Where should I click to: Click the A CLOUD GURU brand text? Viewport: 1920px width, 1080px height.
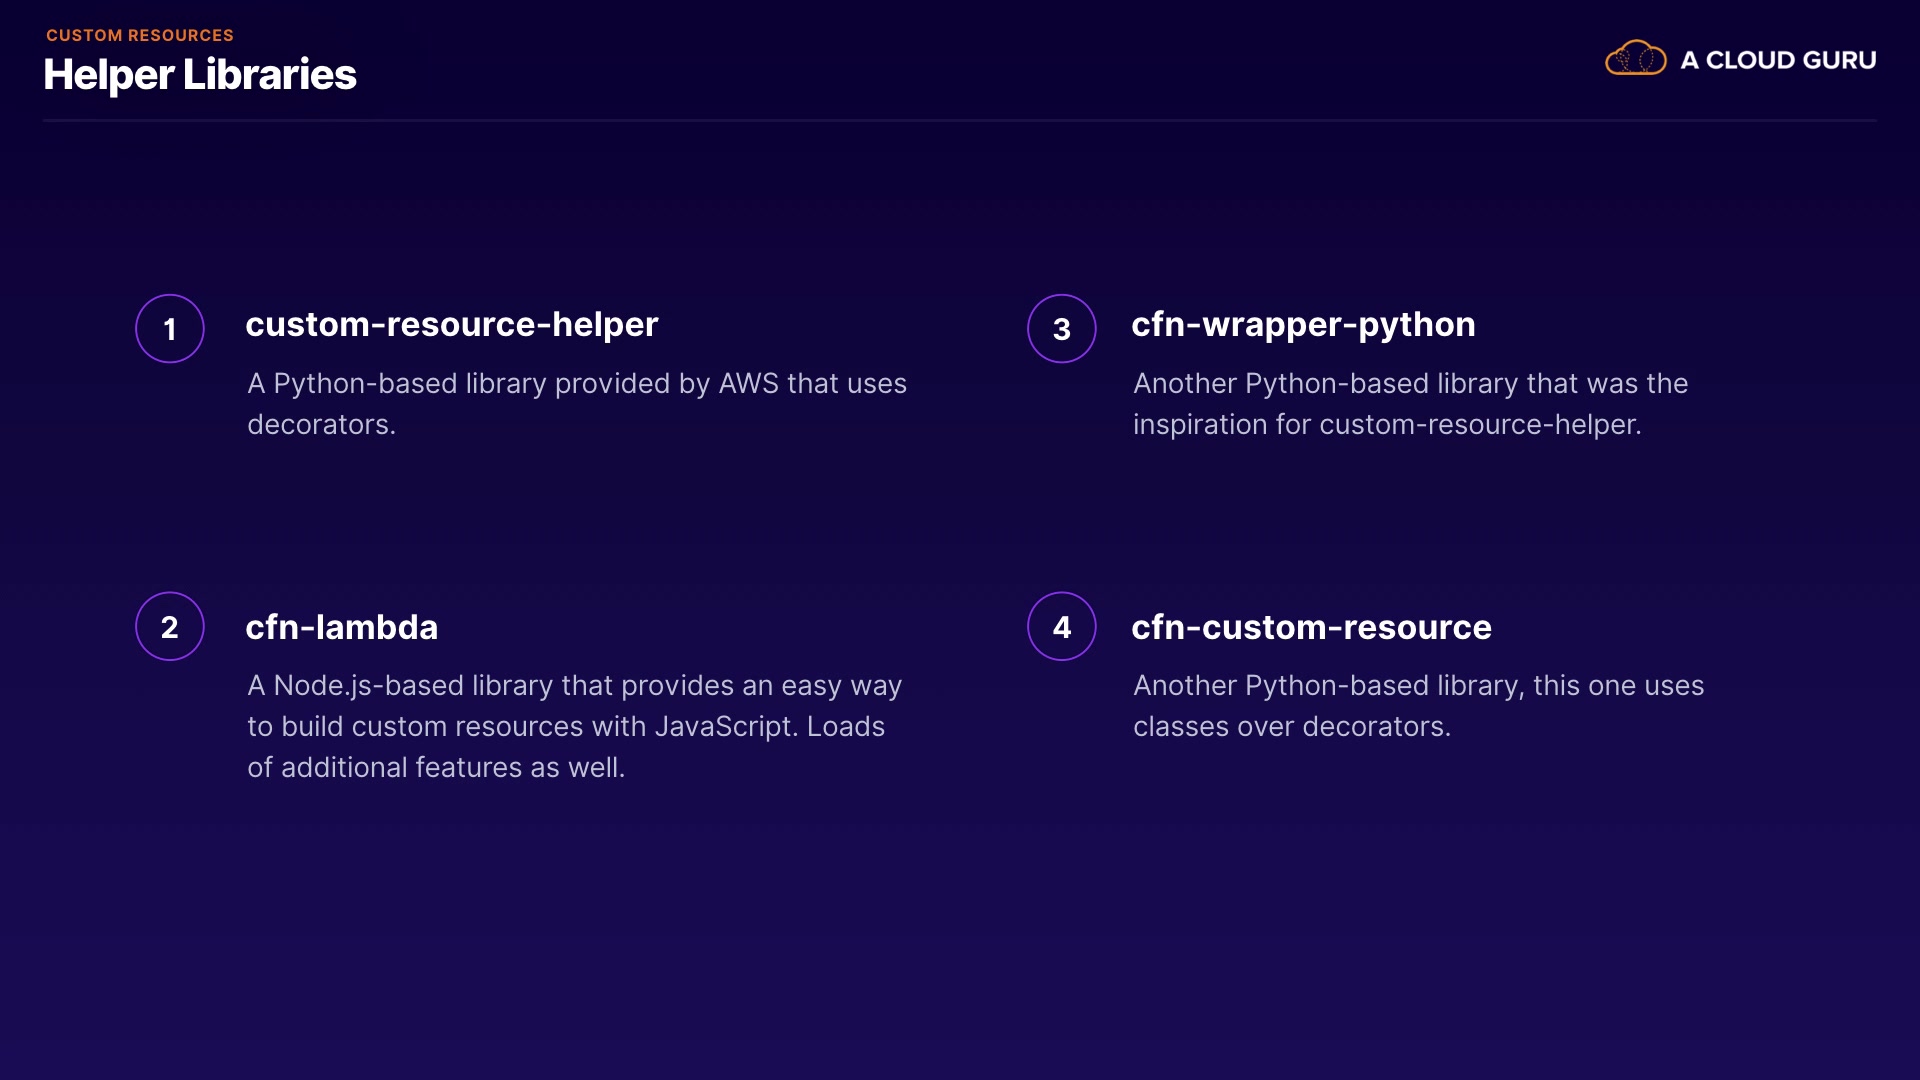[1778, 60]
